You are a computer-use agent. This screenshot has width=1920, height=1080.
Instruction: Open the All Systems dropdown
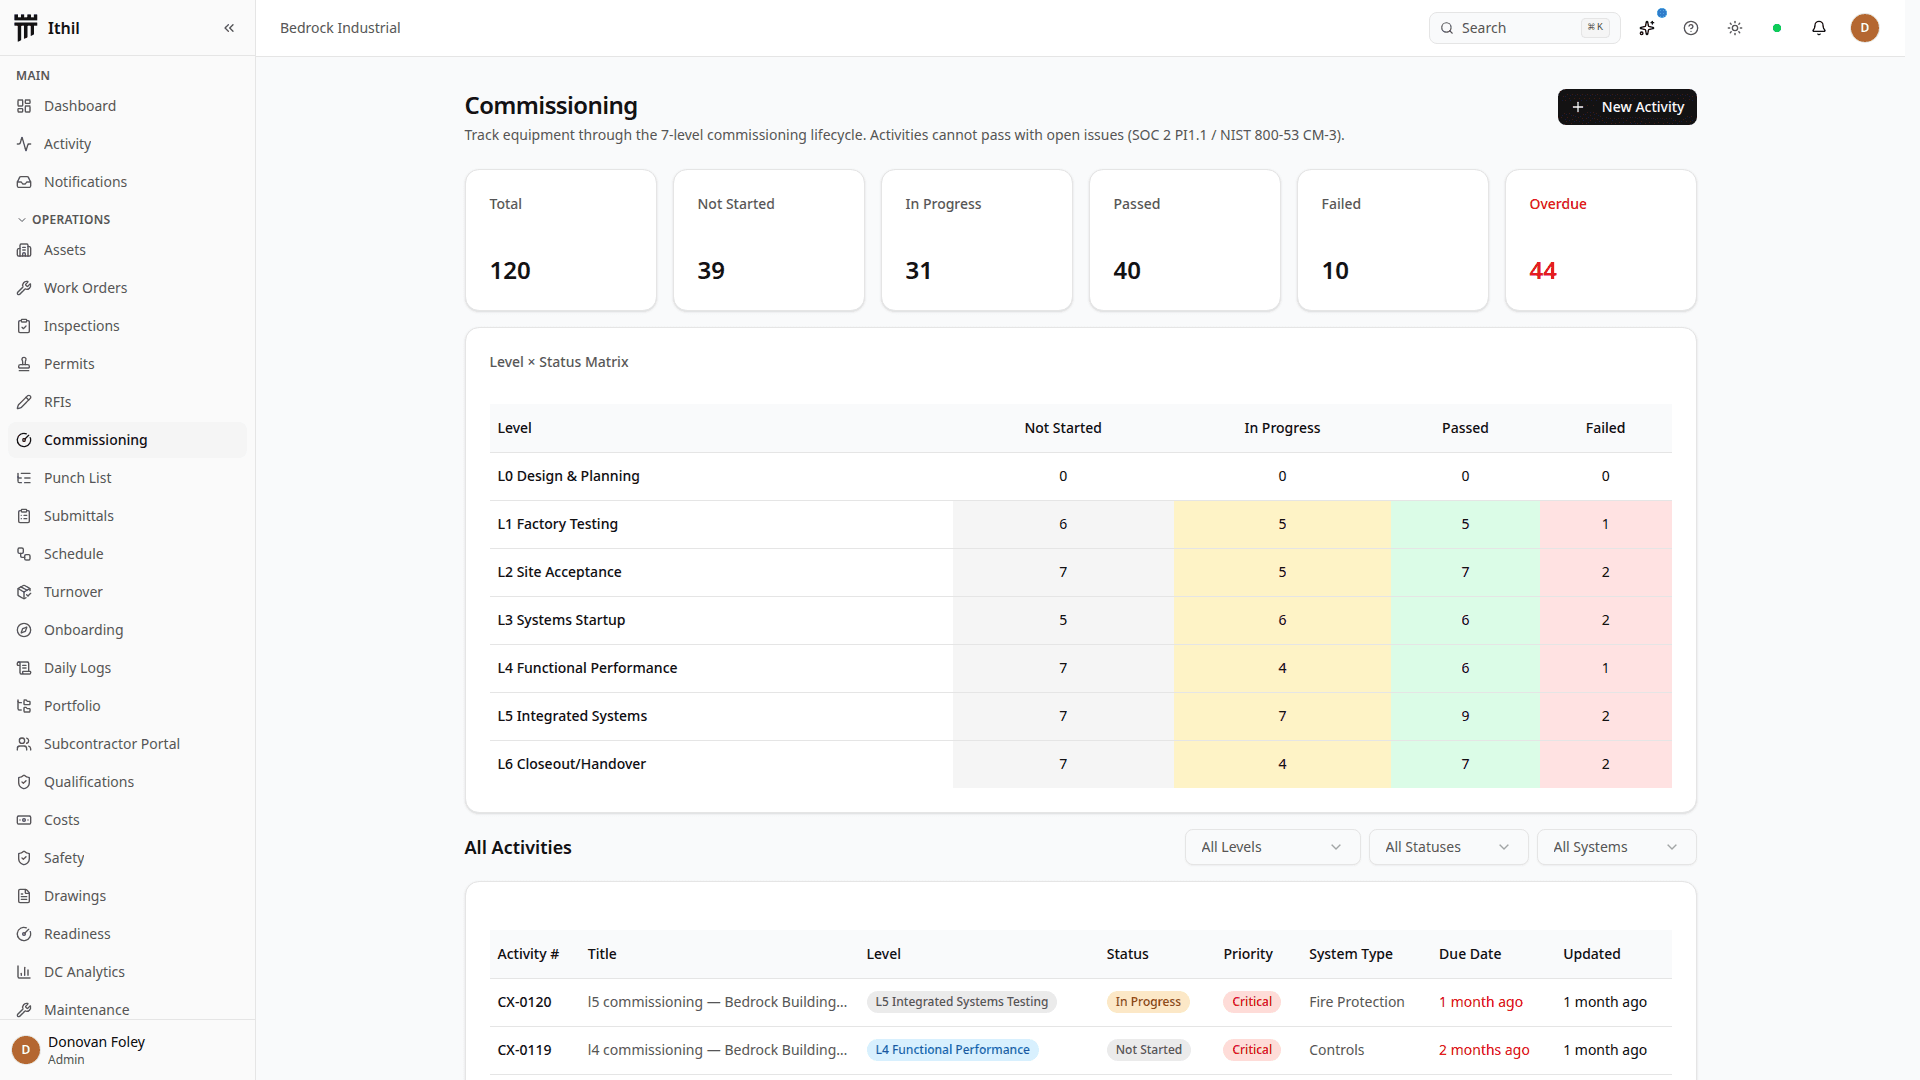click(1616, 847)
